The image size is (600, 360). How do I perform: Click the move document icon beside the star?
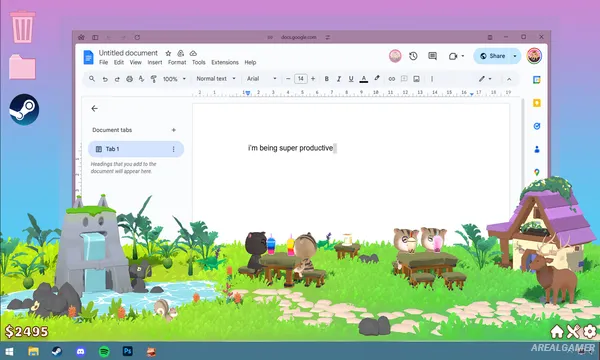pyautogui.click(x=181, y=53)
